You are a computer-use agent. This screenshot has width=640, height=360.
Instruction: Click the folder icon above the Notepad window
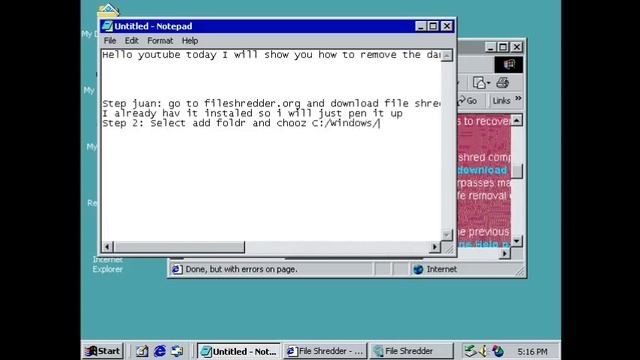108,10
